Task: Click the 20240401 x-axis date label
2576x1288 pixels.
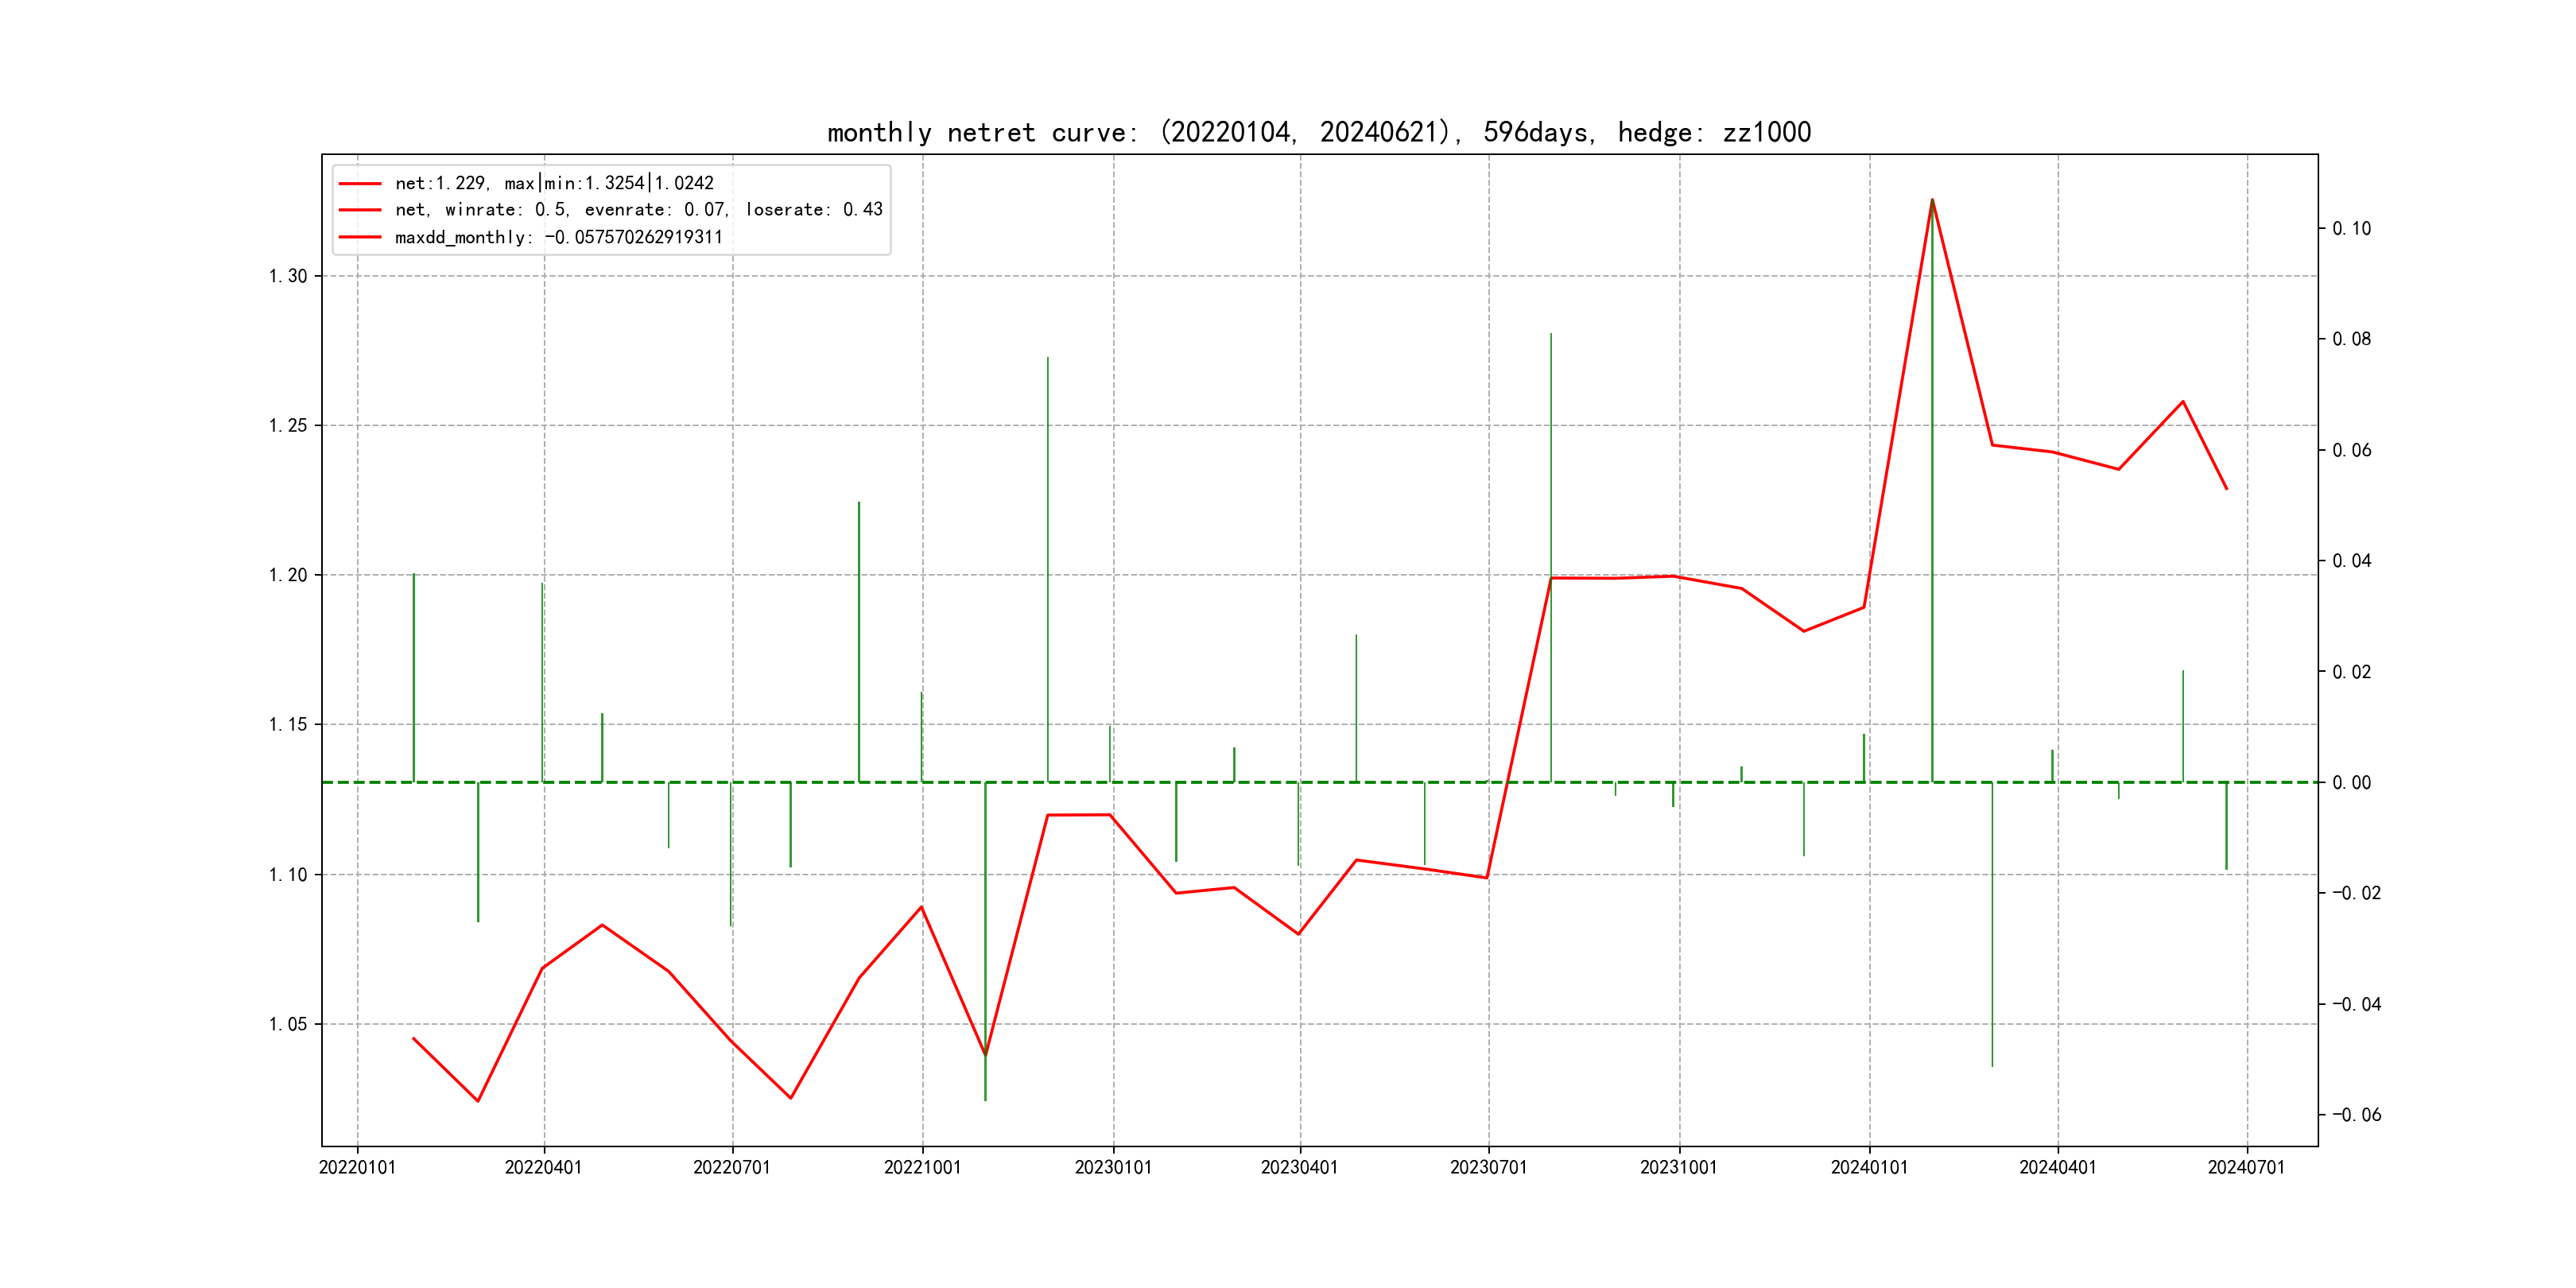Action: pyautogui.click(x=2057, y=1167)
